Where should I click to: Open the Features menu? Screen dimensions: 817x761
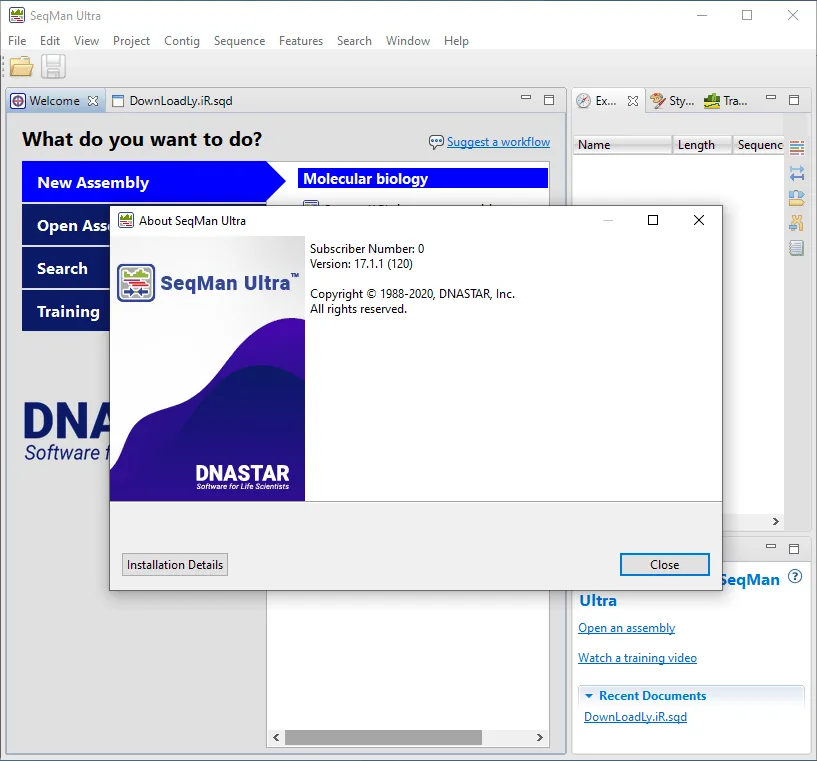click(x=301, y=41)
